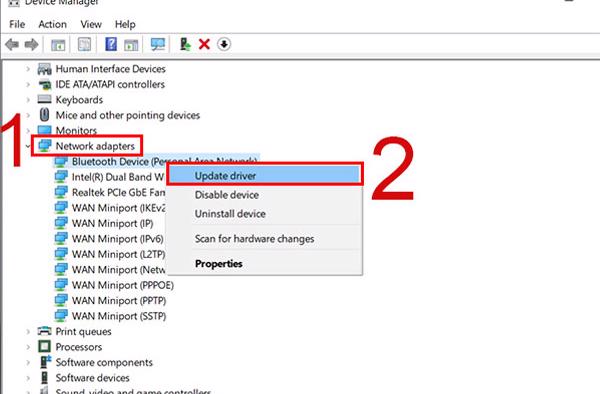
Task: Choose Scan for hardware changes context entry
Action: (265, 239)
